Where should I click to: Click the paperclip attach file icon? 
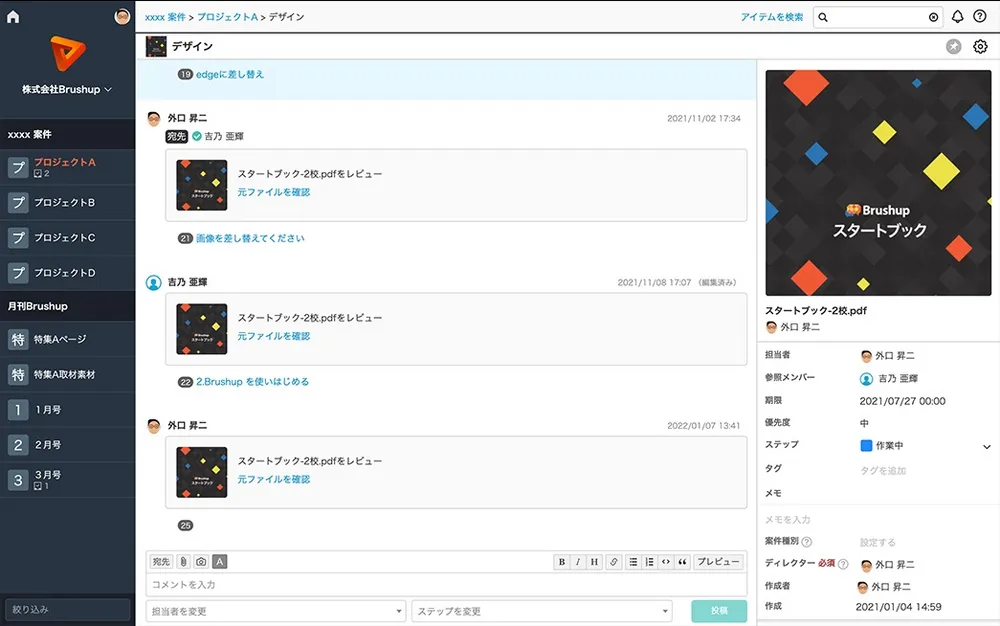(183, 562)
